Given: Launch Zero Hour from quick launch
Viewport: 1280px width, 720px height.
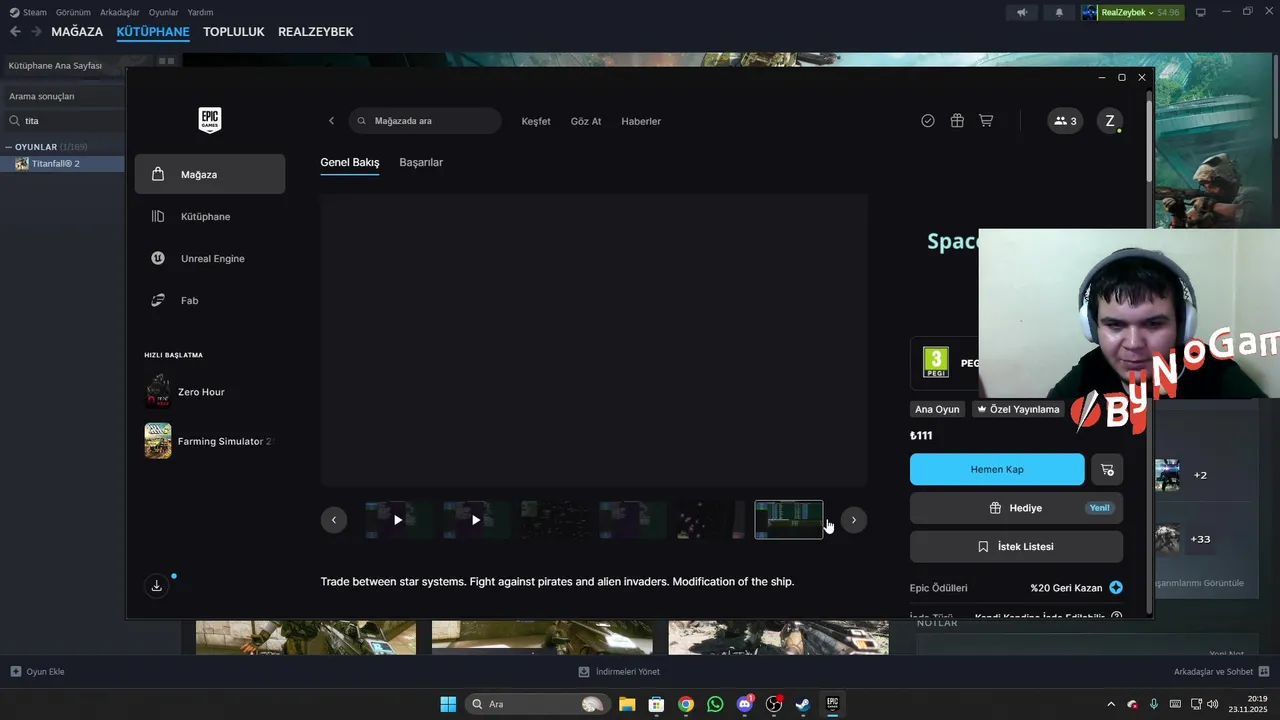Looking at the screenshot, I should pyautogui.click(x=200, y=392).
